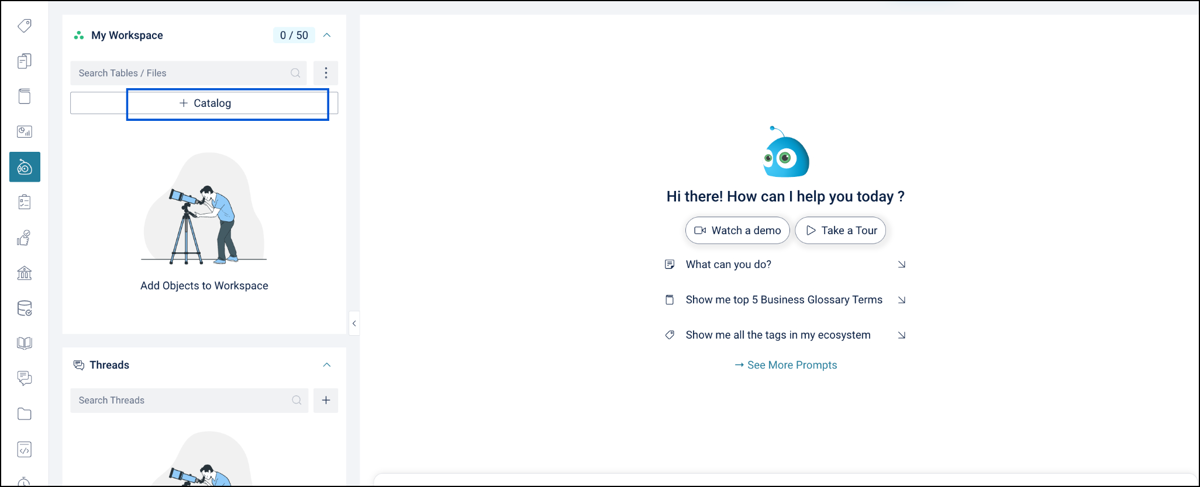Click the clipboard icon in sidebar
Image resolution: width=1200 pixels, height=487 pixels.
tap(25, 202)
